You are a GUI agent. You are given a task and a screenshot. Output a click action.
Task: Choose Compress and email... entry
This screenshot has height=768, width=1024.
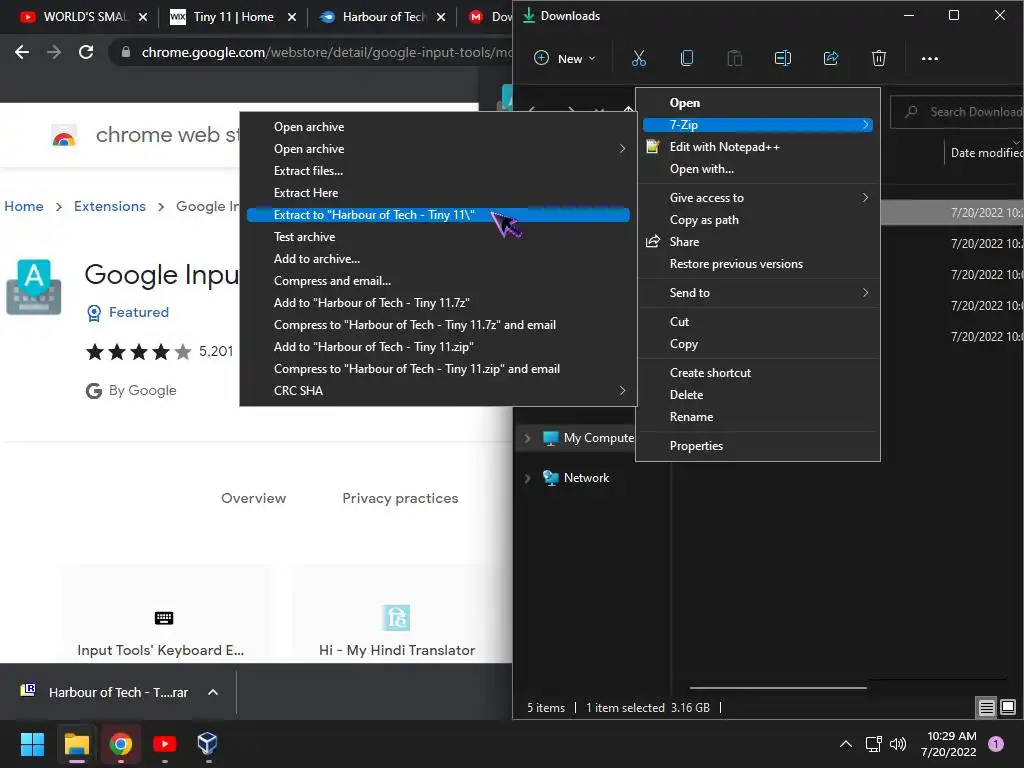(x=438, y=281)
